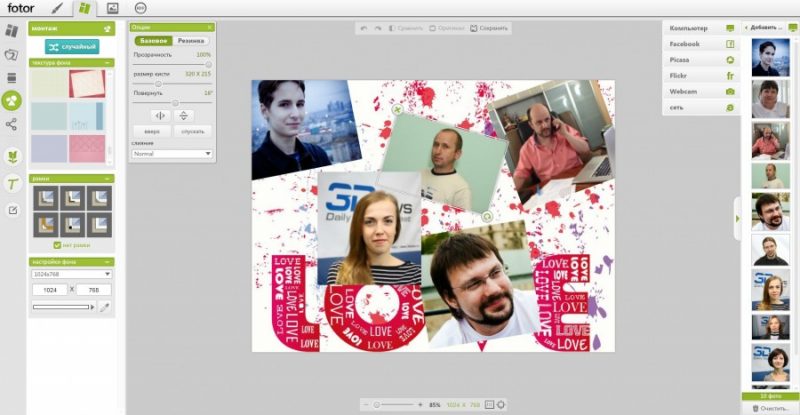Screen dimensions: 800x415
Task: Click the Опускать send backward button
Action: 193,131
